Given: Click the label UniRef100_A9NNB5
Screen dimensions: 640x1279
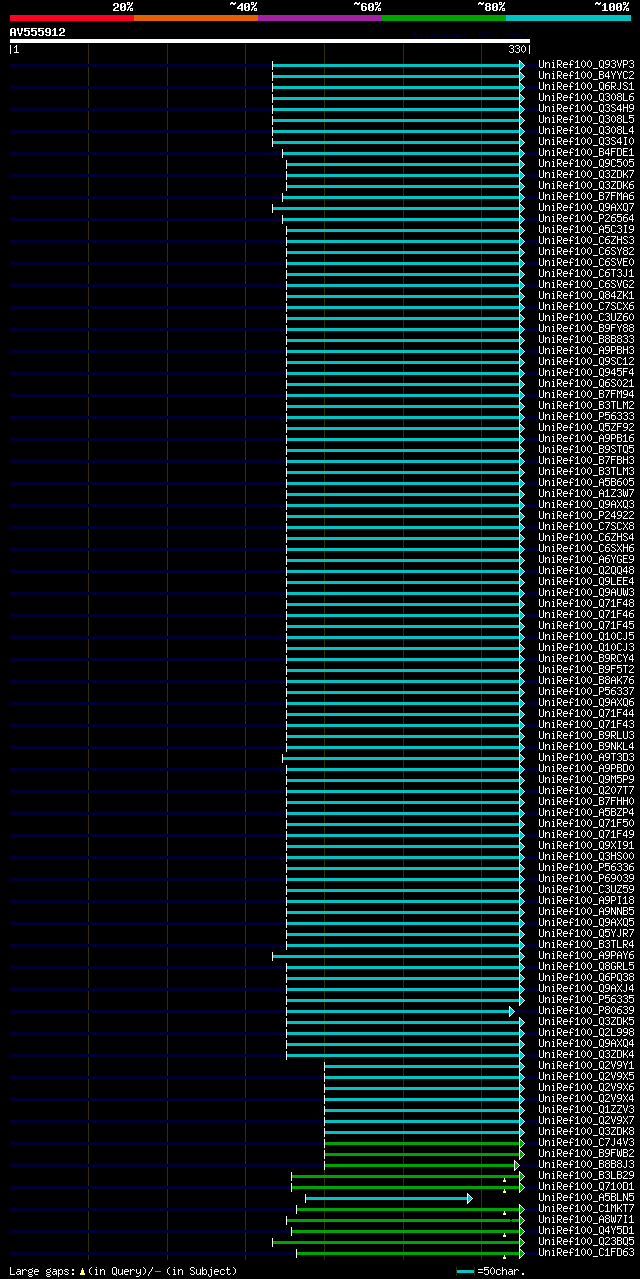Looking at the screenshot, I should (x=586, y=911).
